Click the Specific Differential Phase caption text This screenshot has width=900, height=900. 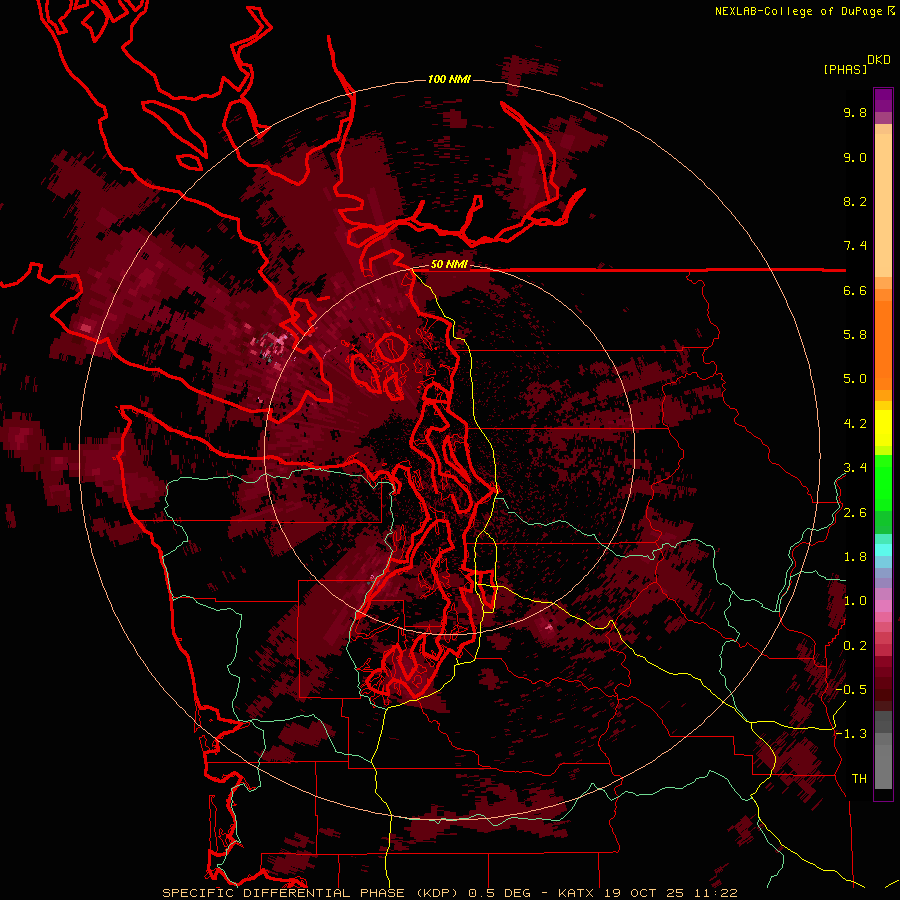pos(449,893)
